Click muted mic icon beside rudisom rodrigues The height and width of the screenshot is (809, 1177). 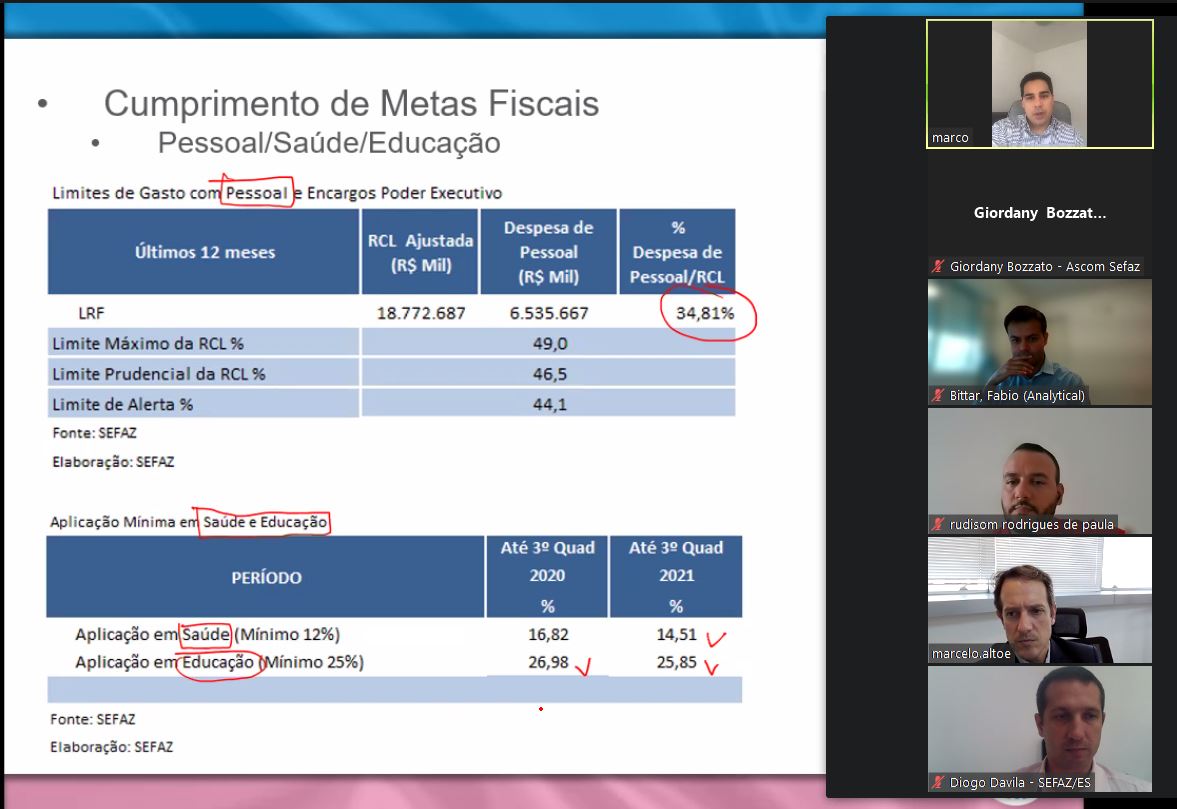click(x=938, y=525)
